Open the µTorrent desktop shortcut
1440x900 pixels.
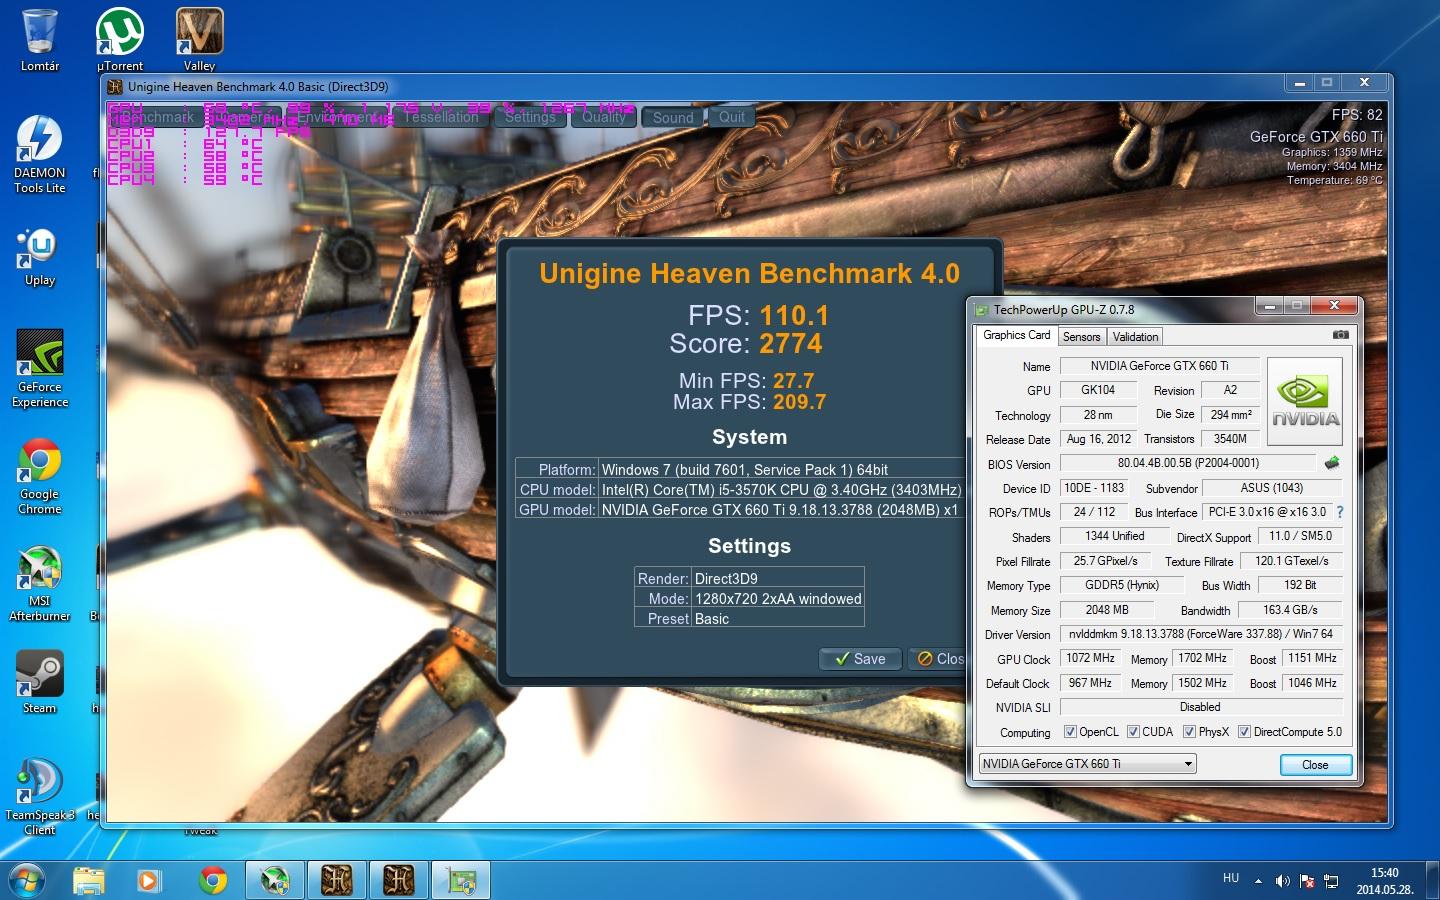pos(120,40)
